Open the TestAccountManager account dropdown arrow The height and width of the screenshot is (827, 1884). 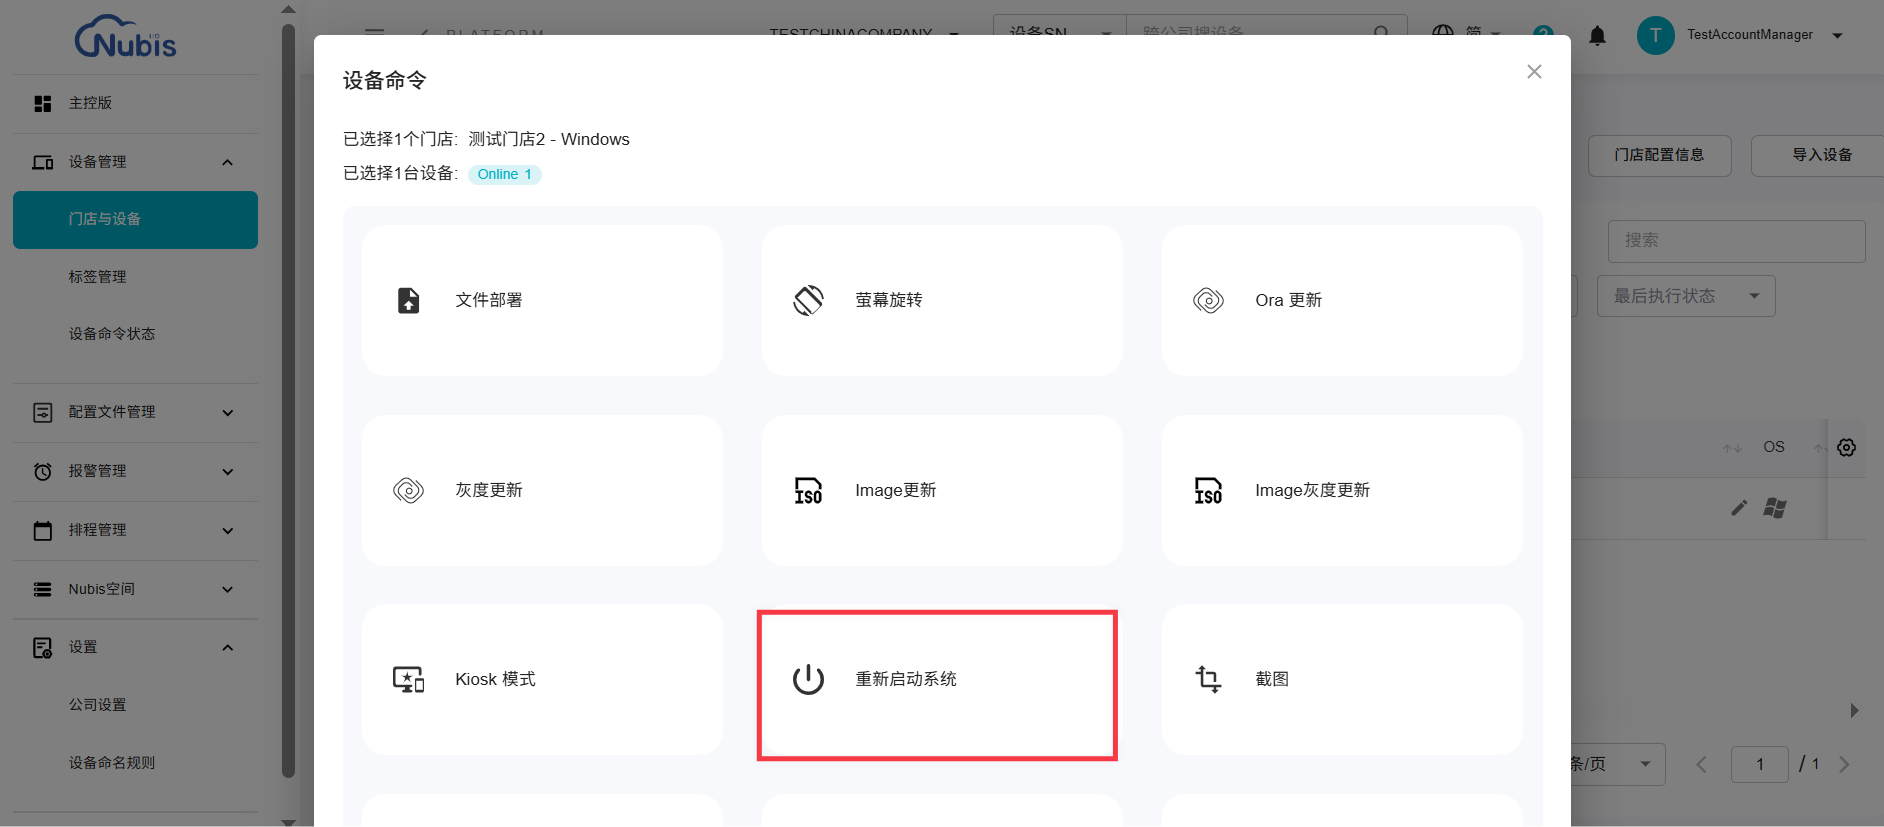(1837, 35)
